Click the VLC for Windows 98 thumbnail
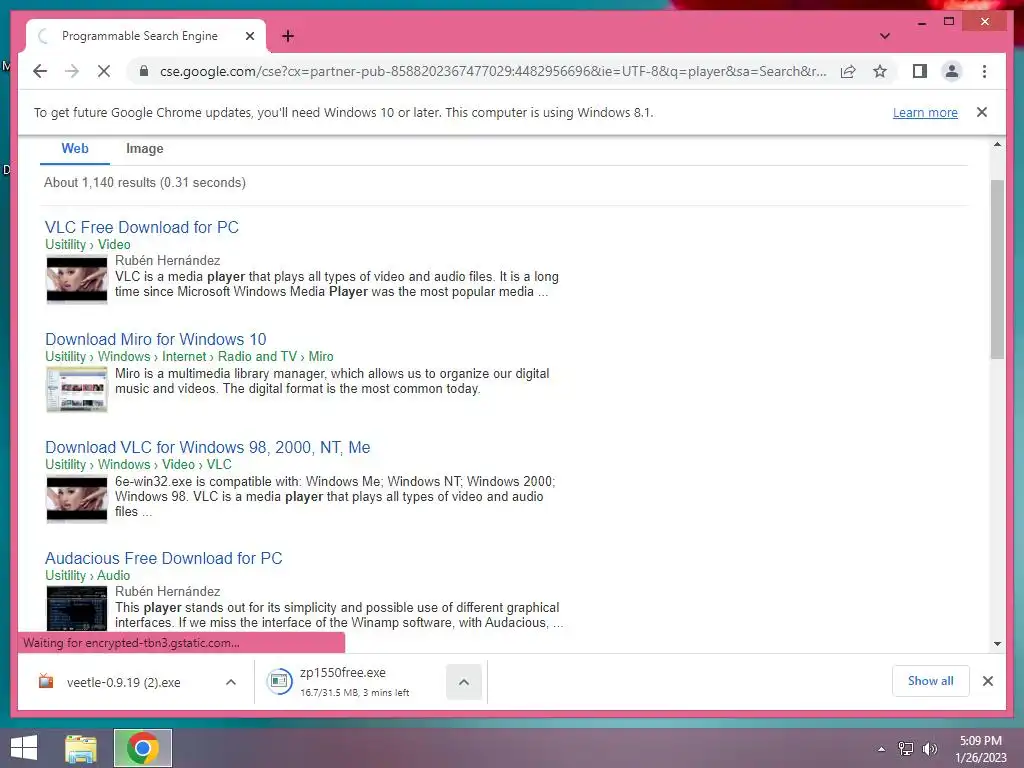1024x768 pixels. (76, 500)
